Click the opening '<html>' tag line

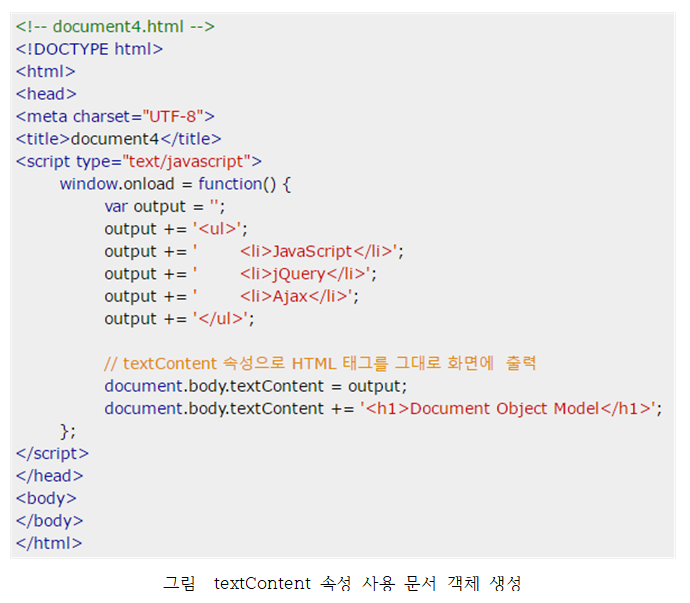[46, 72]
